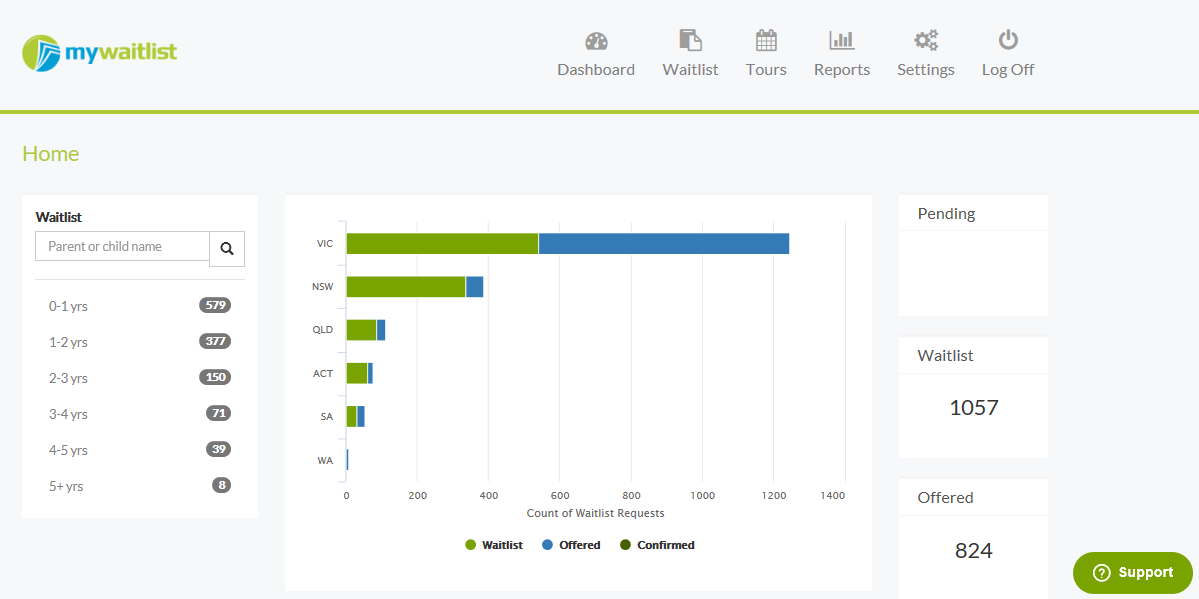Viewport: 1199px width, 599px height.
Task: Click the Dashboard gauge icon
Action: pyautogui.click(x=596, y=41)
